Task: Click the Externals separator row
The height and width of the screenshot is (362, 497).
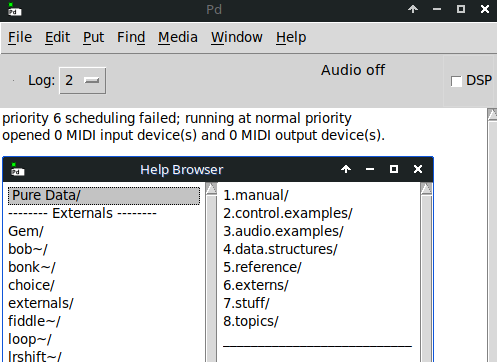Action: tap(82, 213)
